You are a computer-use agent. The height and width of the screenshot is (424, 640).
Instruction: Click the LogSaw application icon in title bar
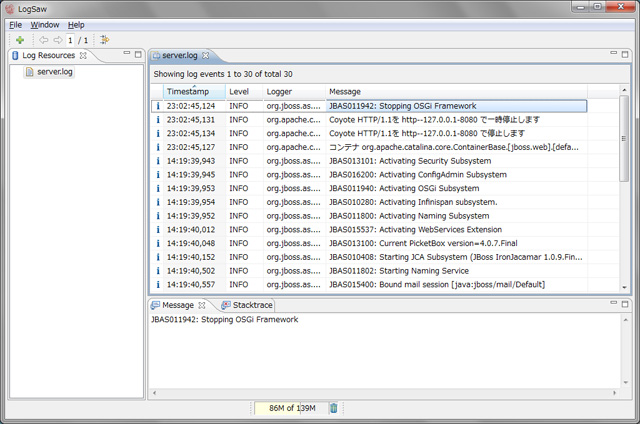click(x=9, y=9)
